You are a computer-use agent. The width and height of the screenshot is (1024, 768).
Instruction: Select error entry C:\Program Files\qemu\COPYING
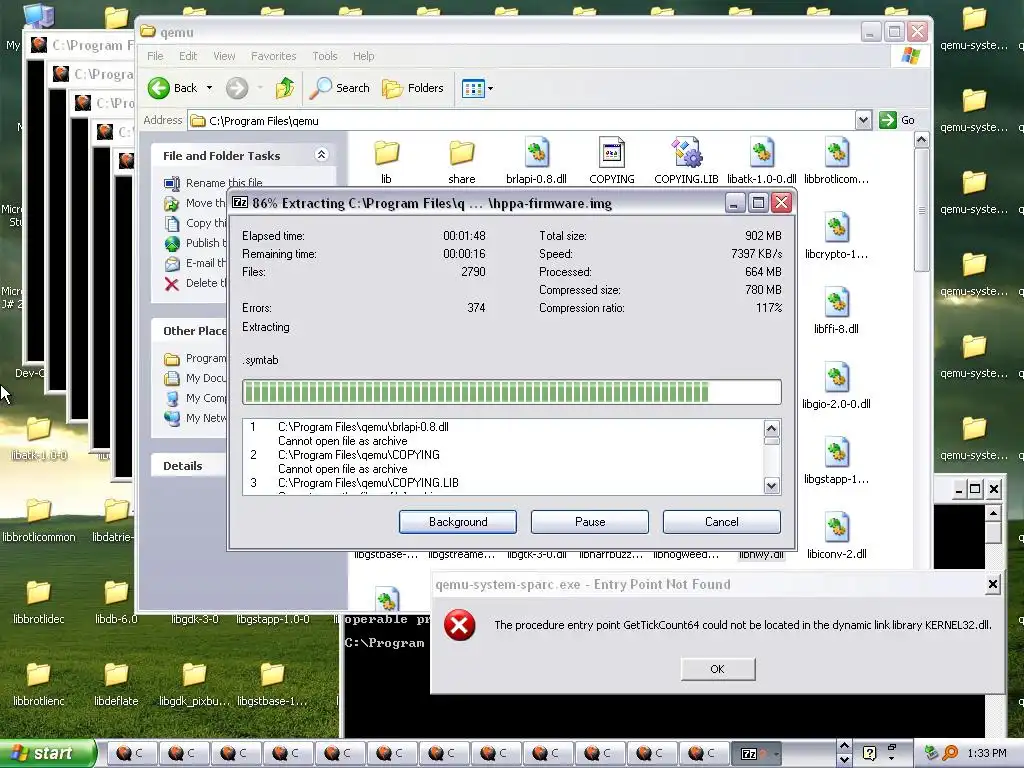(359, 455)
